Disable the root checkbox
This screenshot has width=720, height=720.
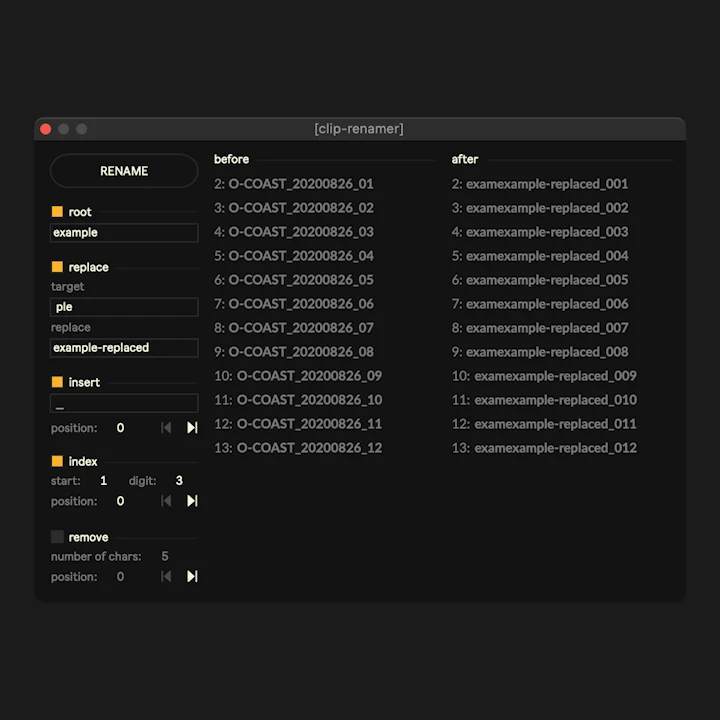pos(57,212)
